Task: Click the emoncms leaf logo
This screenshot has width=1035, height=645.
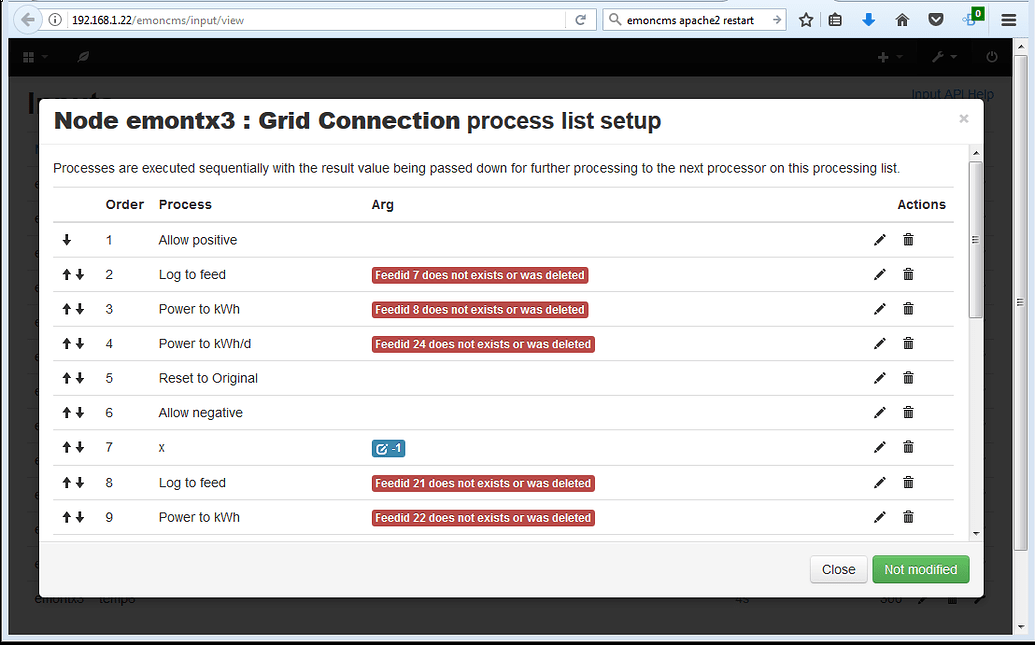Action: pyautogui.click(x=83, y=57)
